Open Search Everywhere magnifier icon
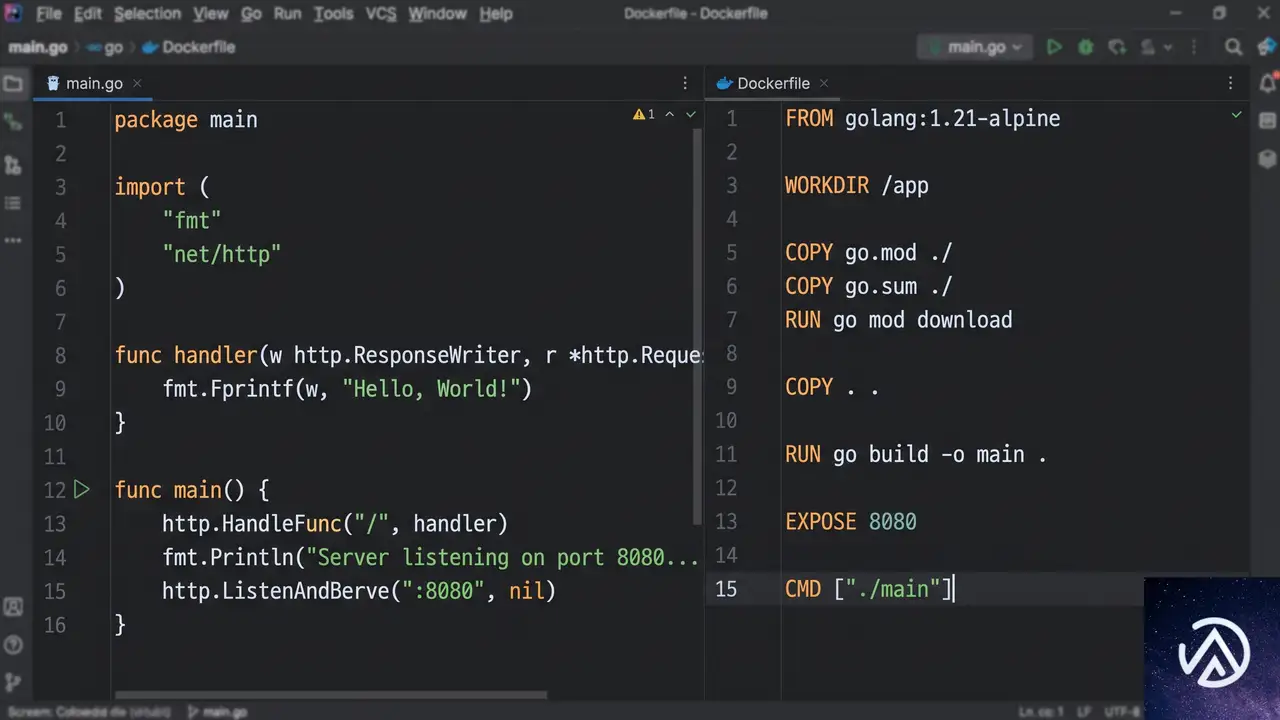Viewport: 1280px width, 720px height. 1234,47
